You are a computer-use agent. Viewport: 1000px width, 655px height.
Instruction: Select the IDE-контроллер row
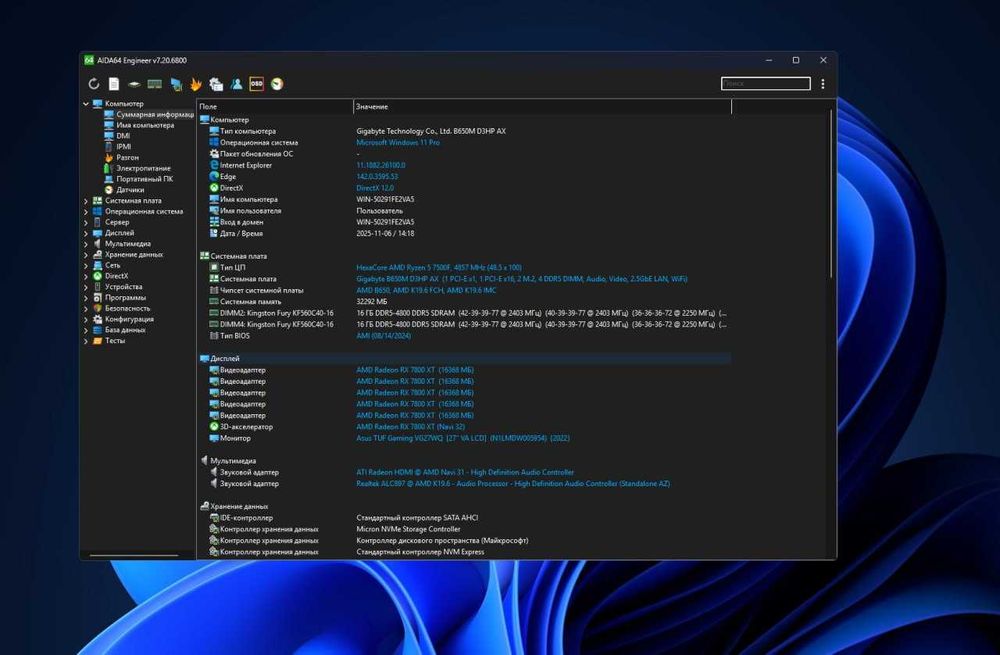(x=465, y=518)
